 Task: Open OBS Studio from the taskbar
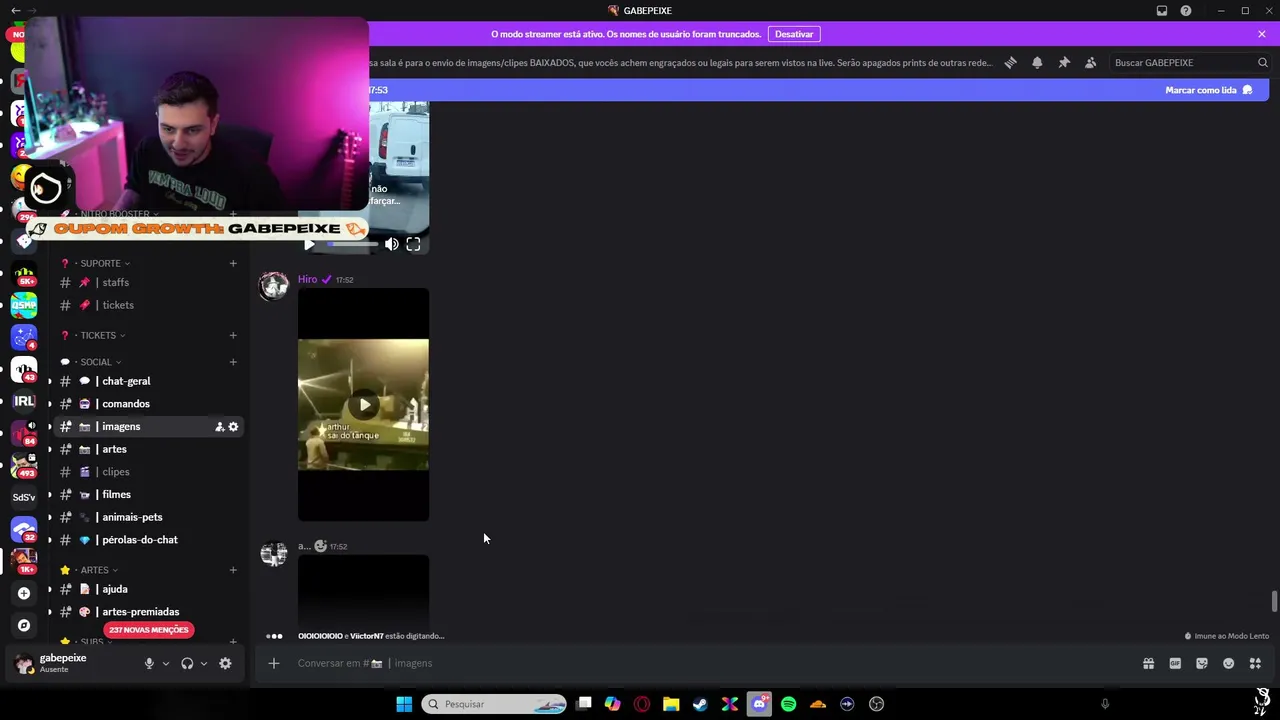pos(877,704)
